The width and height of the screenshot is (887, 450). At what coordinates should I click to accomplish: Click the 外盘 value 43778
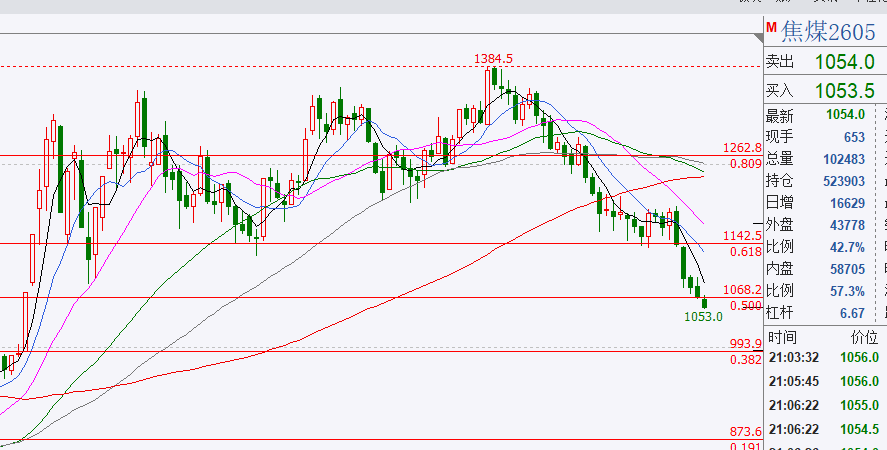point(847,225)
